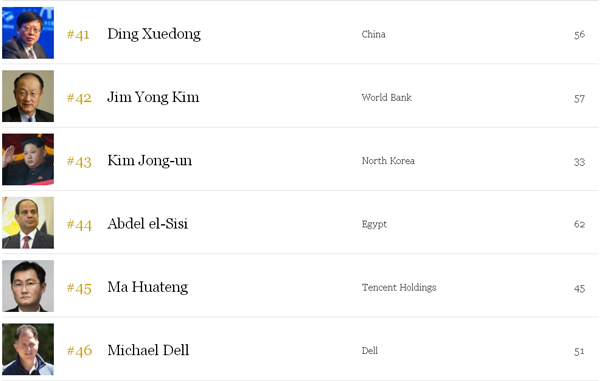Click Ma Huateng's headshot thumbnail
600x381 pixels.
coord(28,286)
